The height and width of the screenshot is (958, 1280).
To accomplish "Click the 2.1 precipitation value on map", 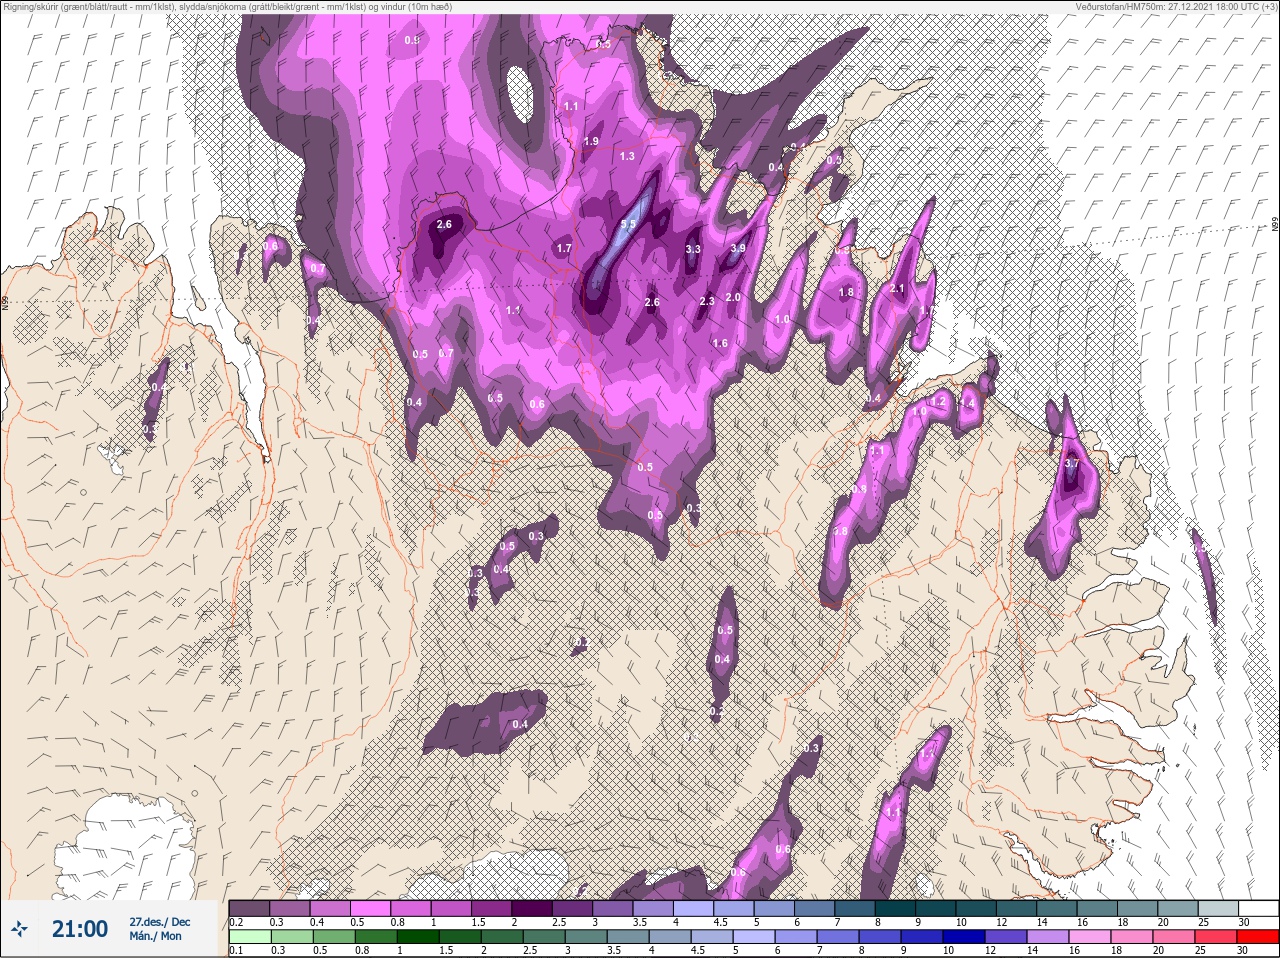I will (x=897, y=288).
